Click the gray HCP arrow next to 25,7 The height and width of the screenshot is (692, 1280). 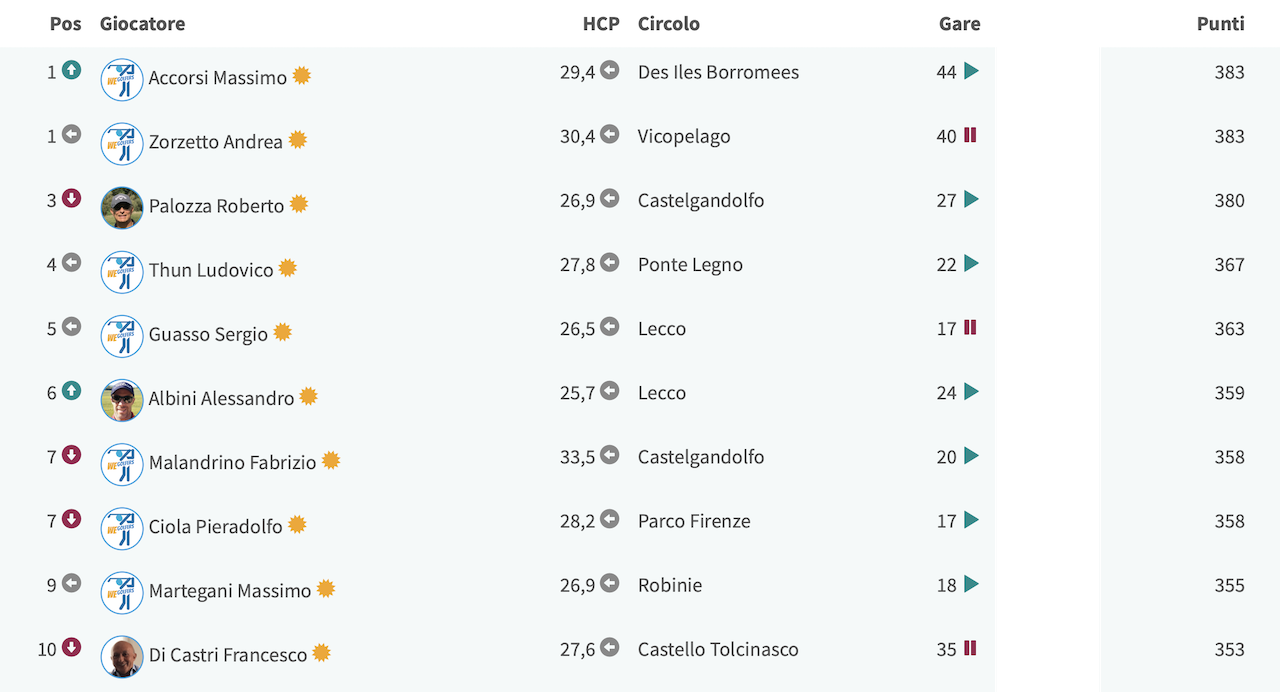[x=610, y=391]
